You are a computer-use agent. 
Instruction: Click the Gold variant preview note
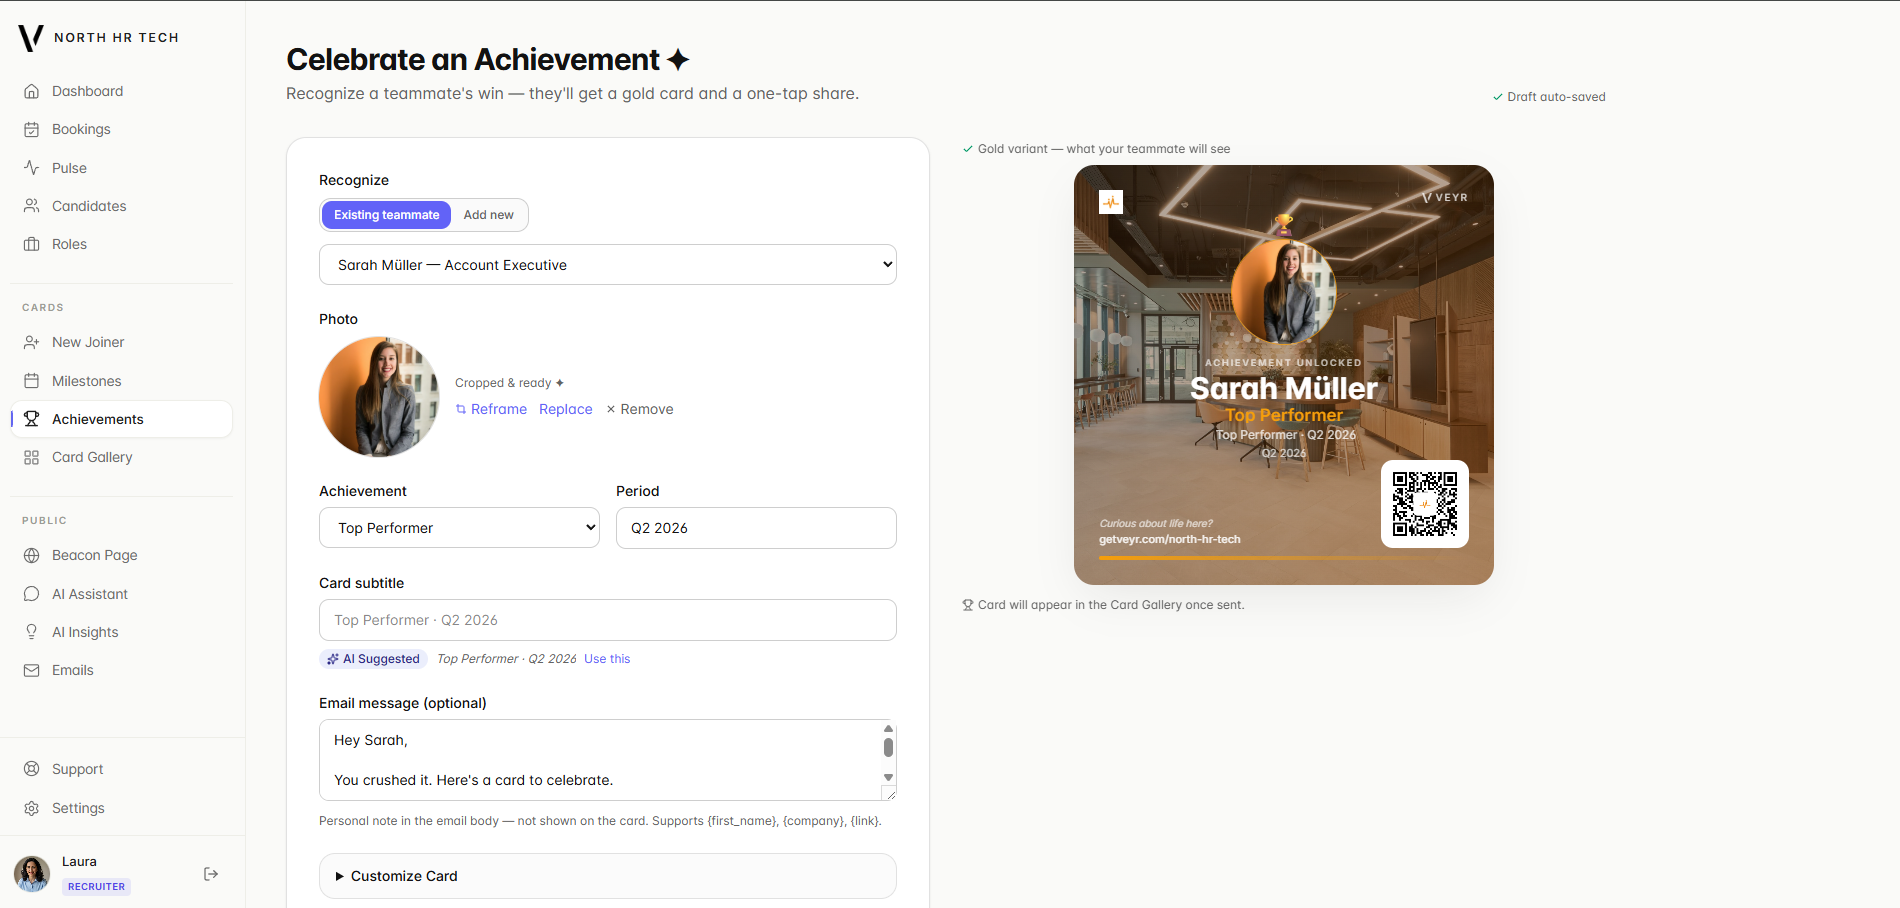point(1096,149)
